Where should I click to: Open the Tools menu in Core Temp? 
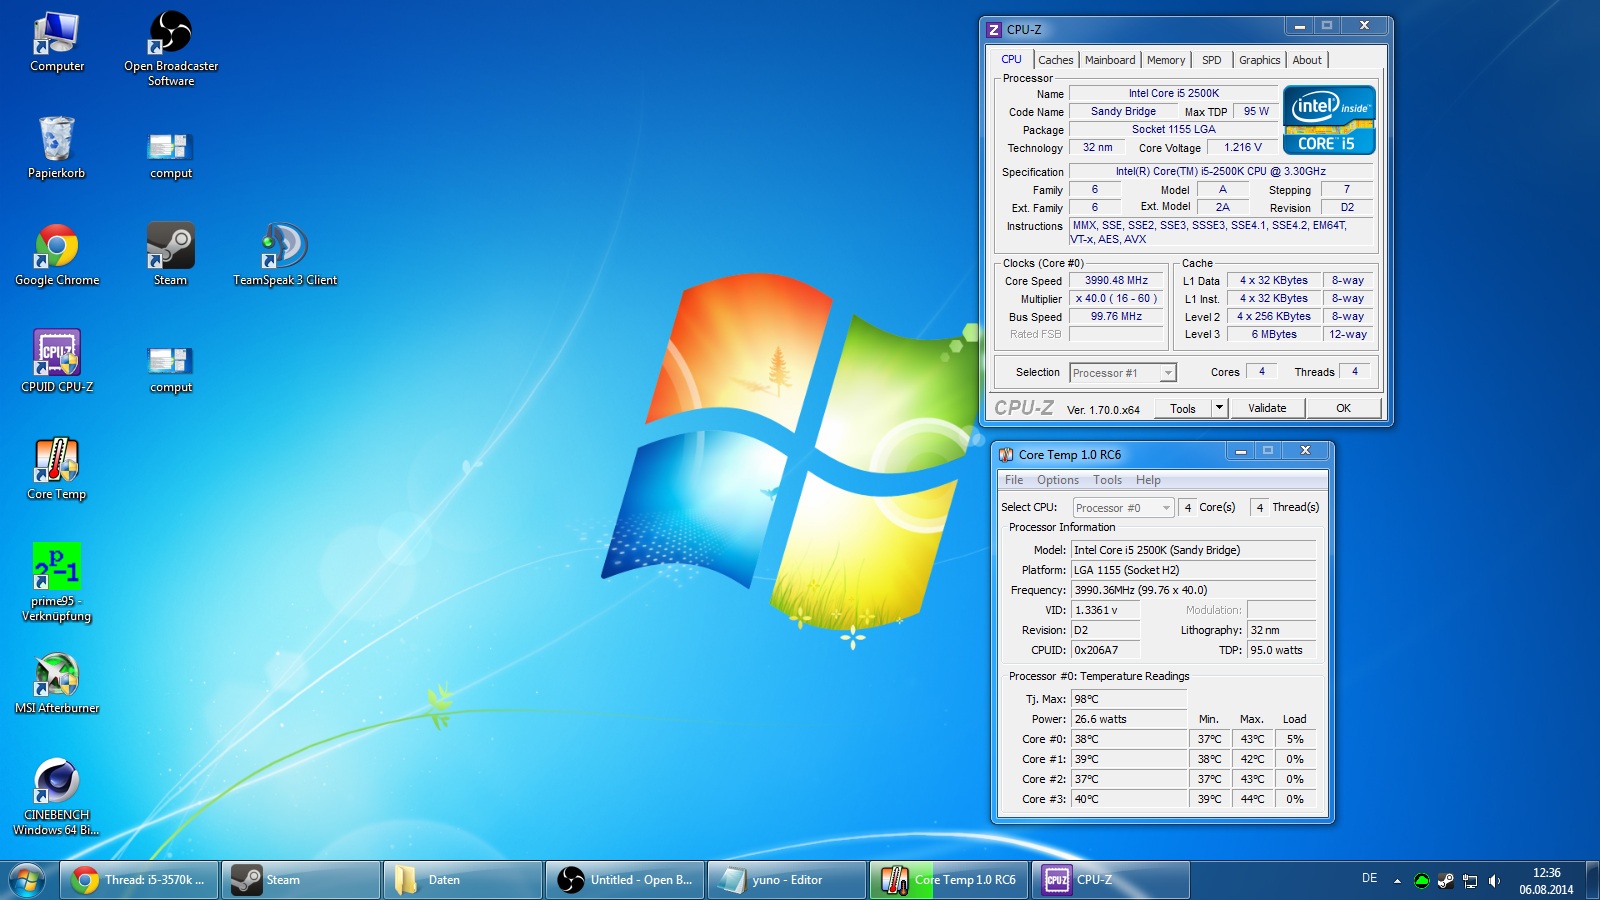[1108, 480]
